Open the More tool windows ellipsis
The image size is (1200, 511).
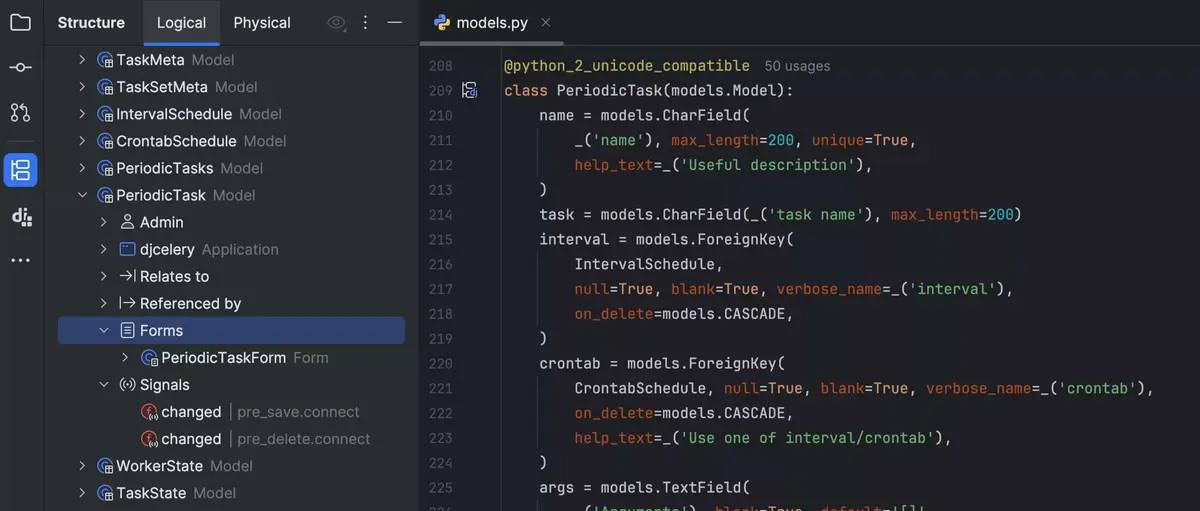[20, 260]
